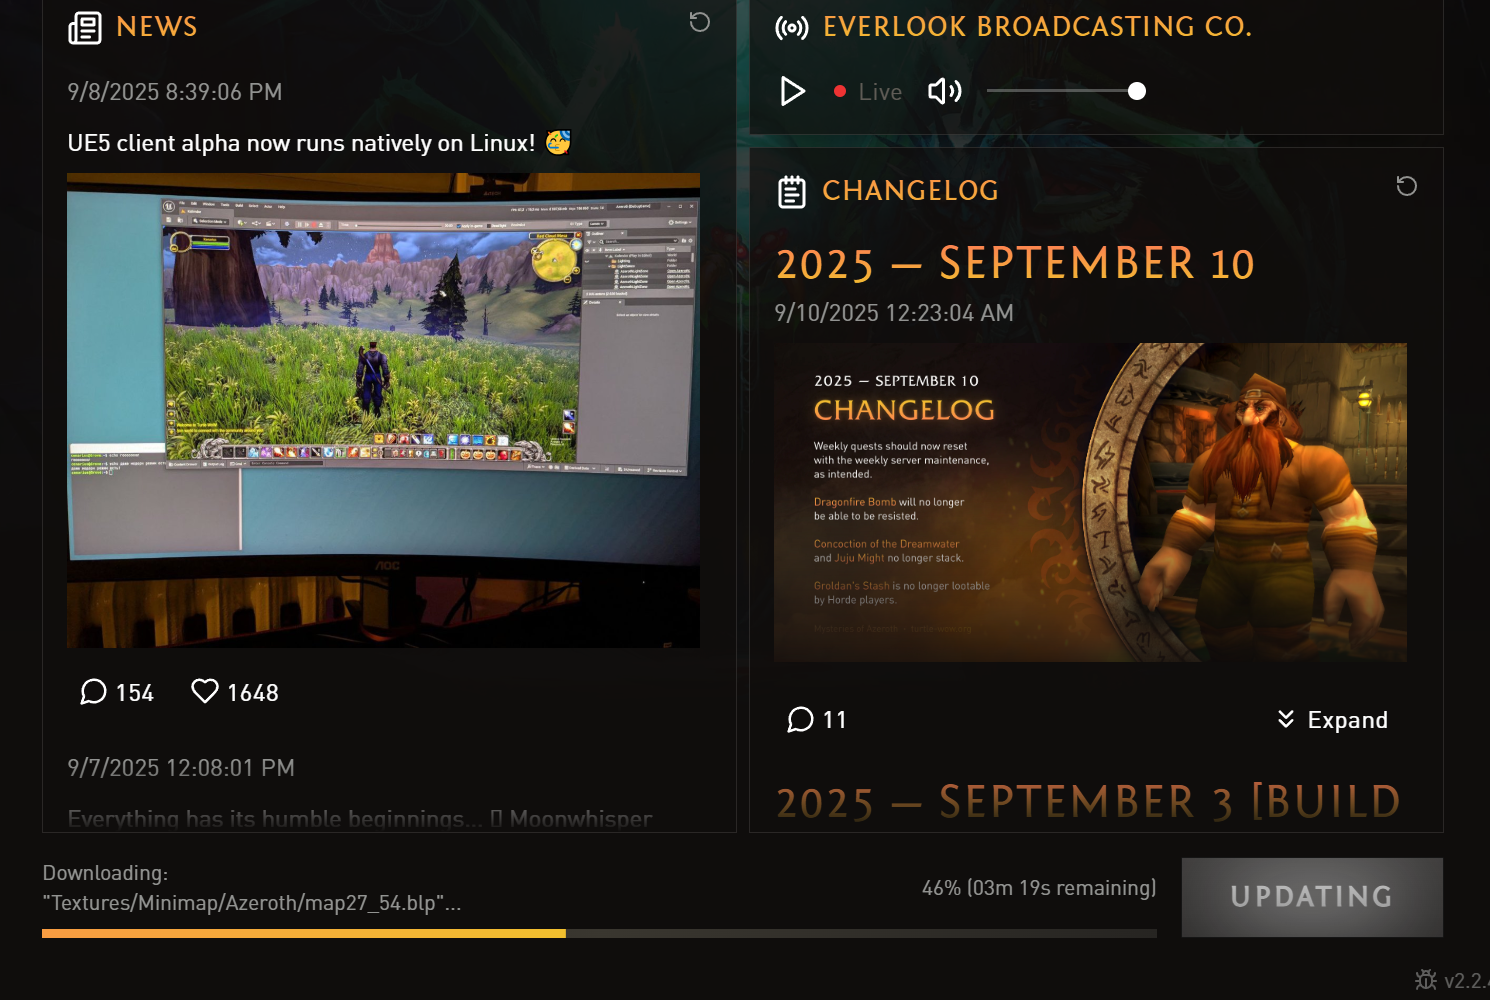
Task: Open the UE5 Linux client screenshot
Action: pos(383,410)
